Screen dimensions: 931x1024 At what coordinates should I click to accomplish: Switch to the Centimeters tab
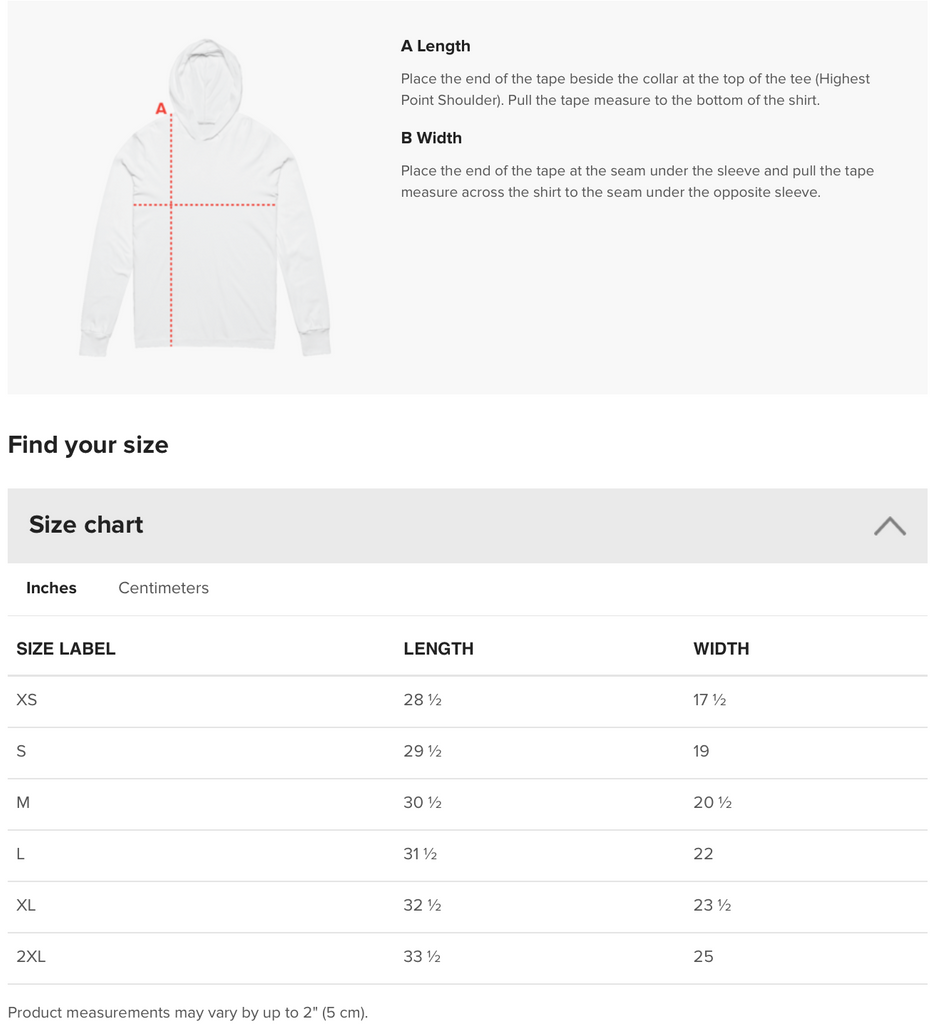tap(163, 588)
